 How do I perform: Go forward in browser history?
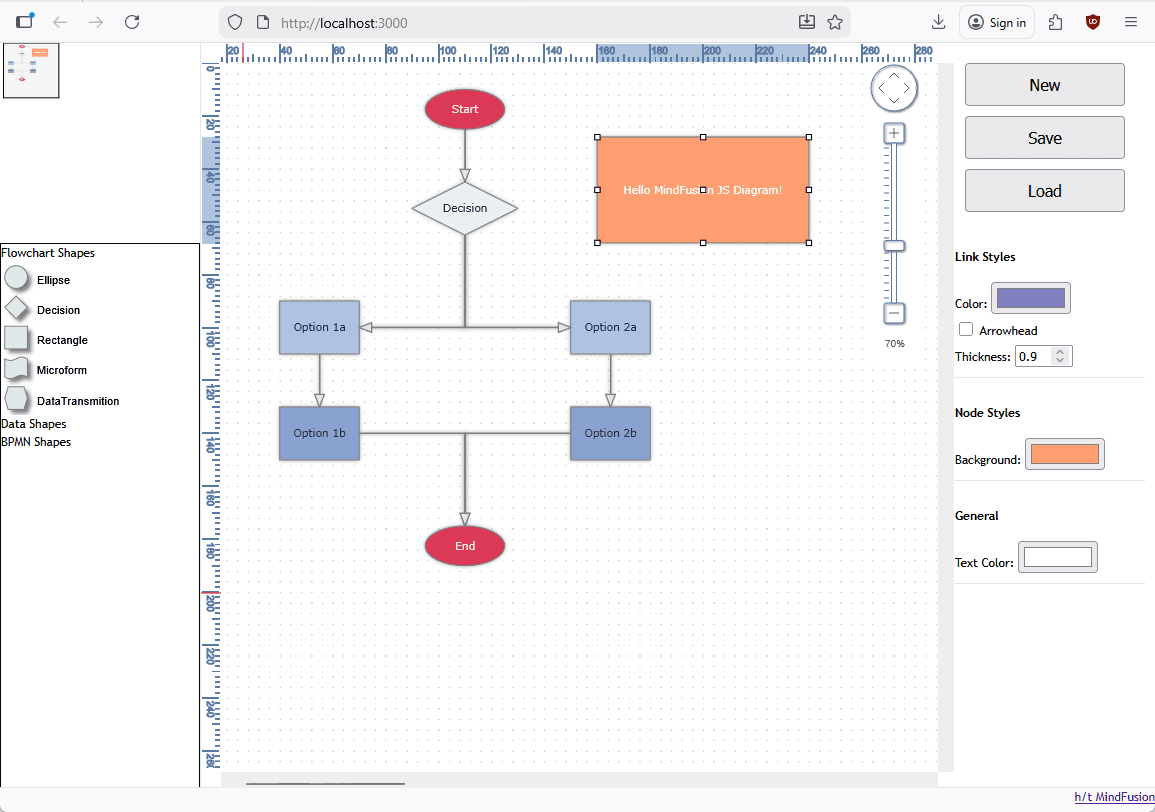click(x=96, y=22)
